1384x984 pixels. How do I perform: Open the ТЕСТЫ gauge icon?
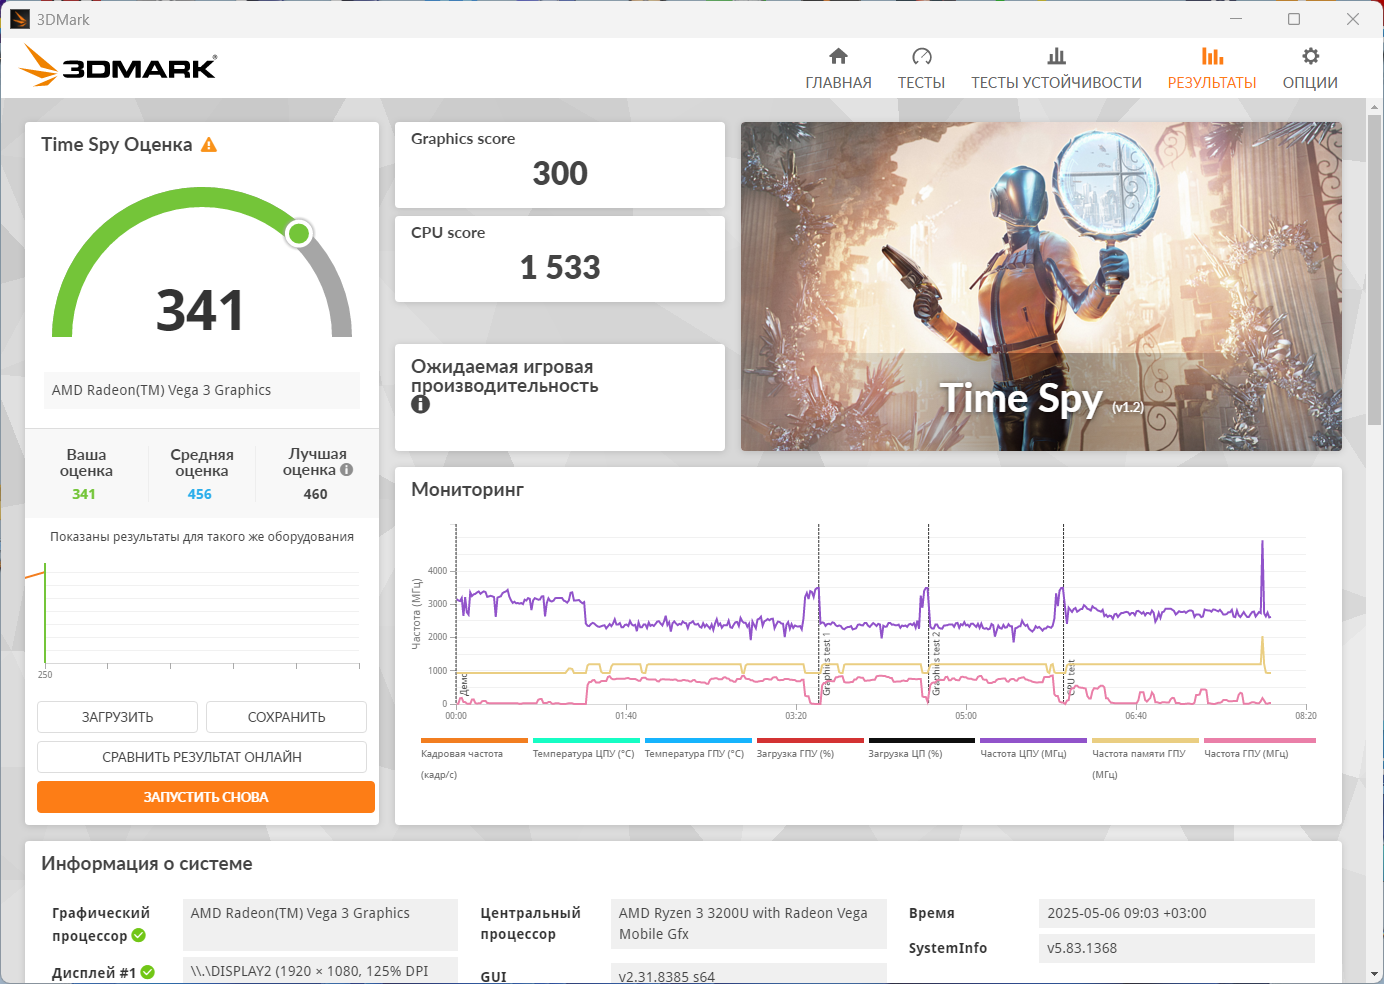(x=921, y=56)
